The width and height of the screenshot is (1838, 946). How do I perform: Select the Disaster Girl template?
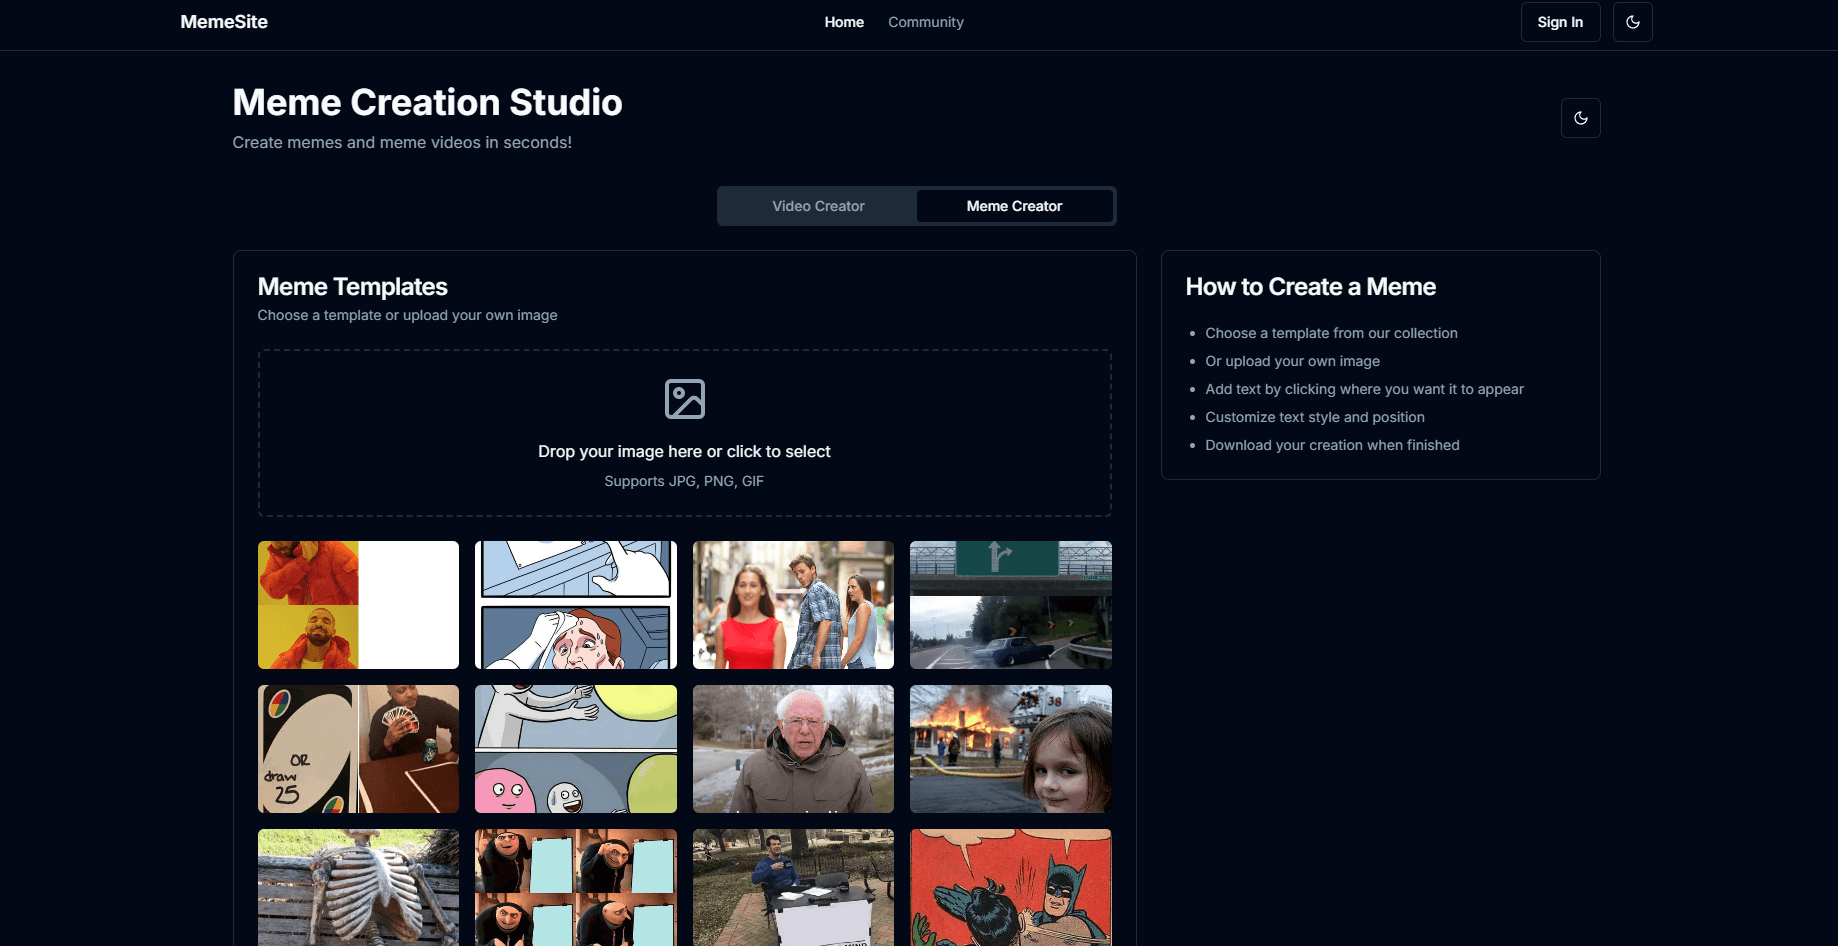[1010, 749]
